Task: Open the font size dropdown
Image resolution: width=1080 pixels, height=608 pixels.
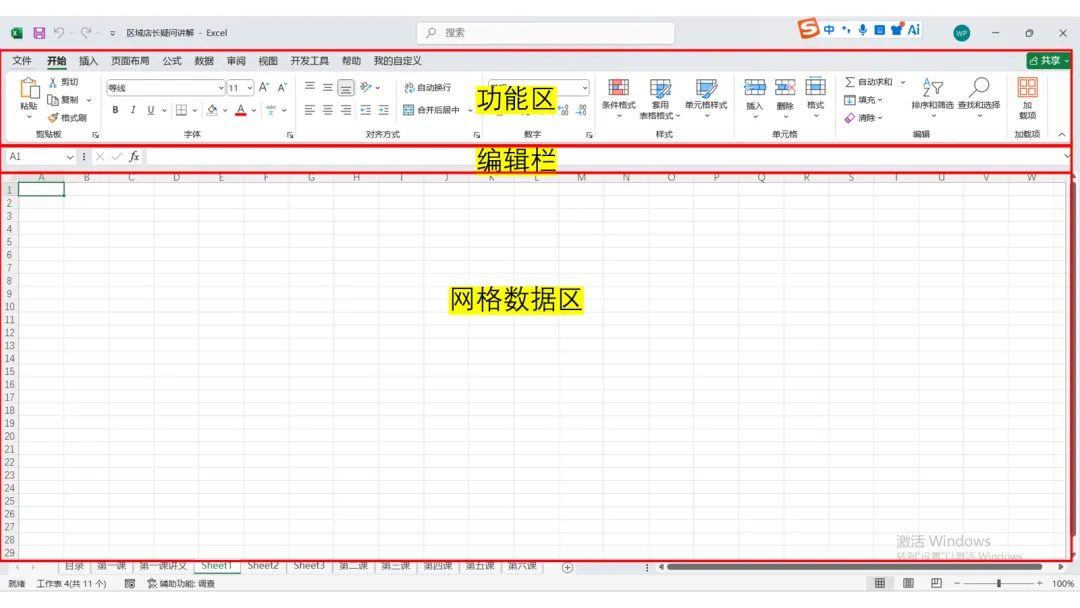Action: coord(249,87)
